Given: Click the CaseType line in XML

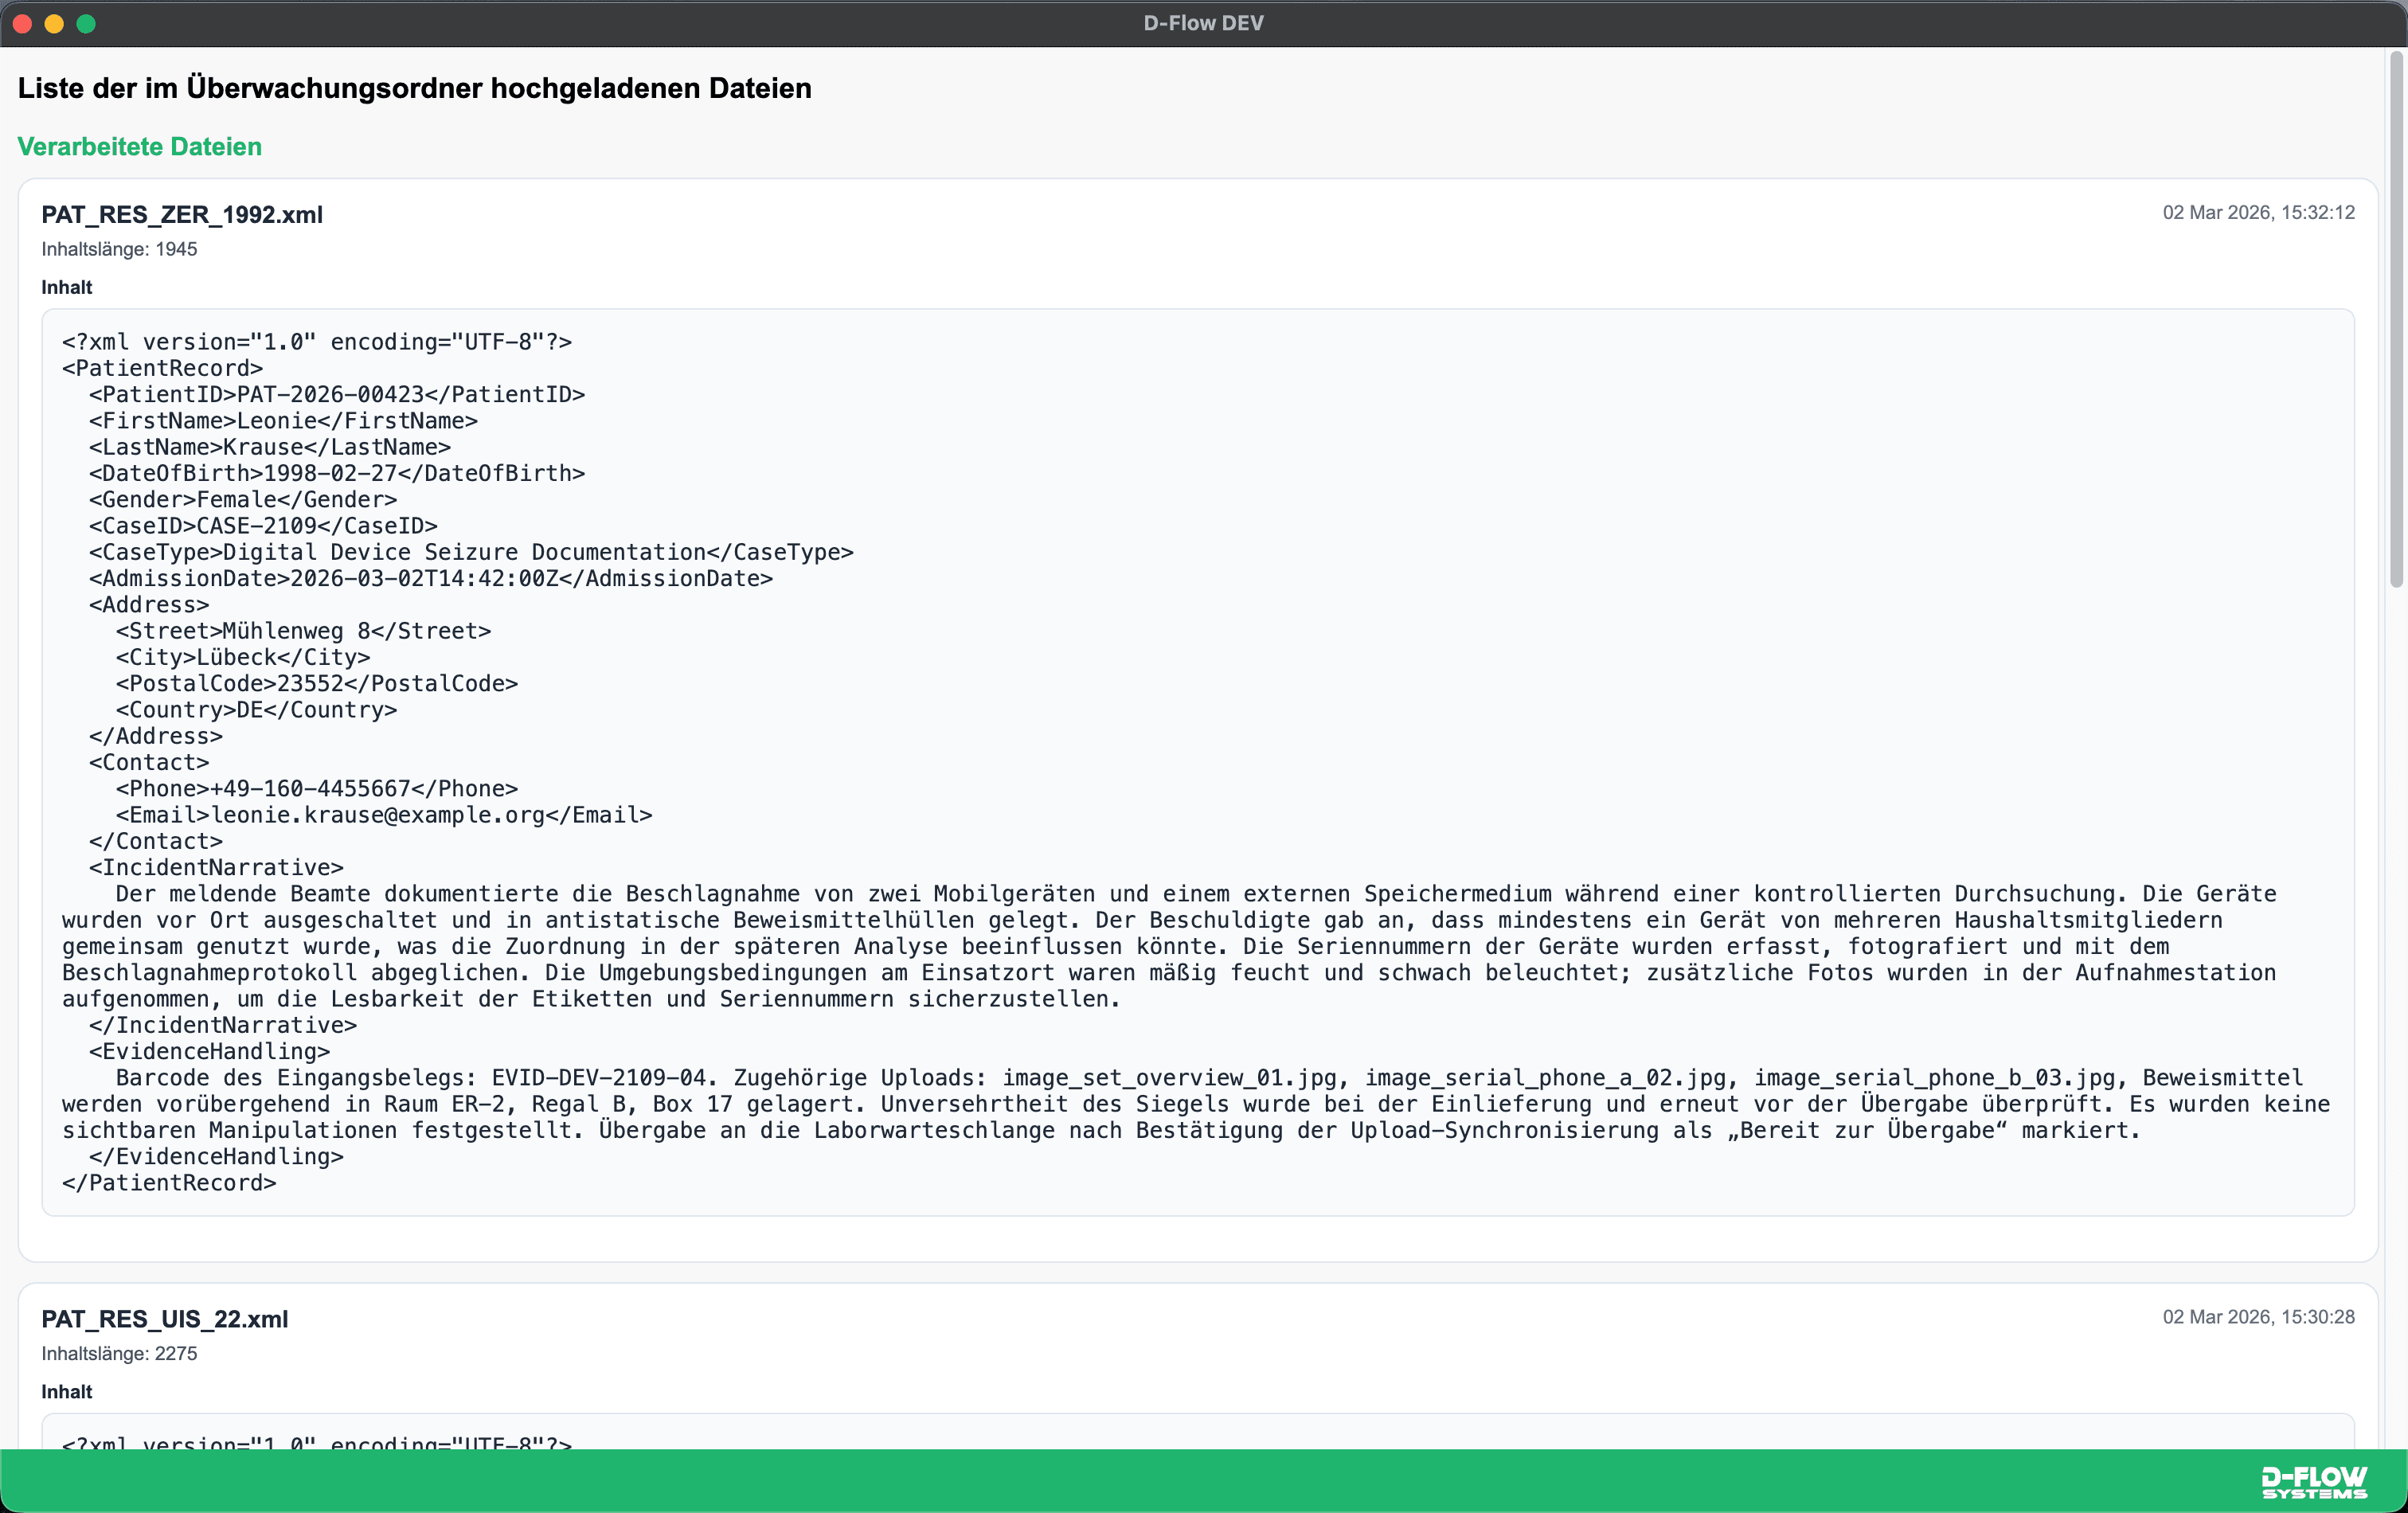Looking at the screenshot, I should 471,552.
